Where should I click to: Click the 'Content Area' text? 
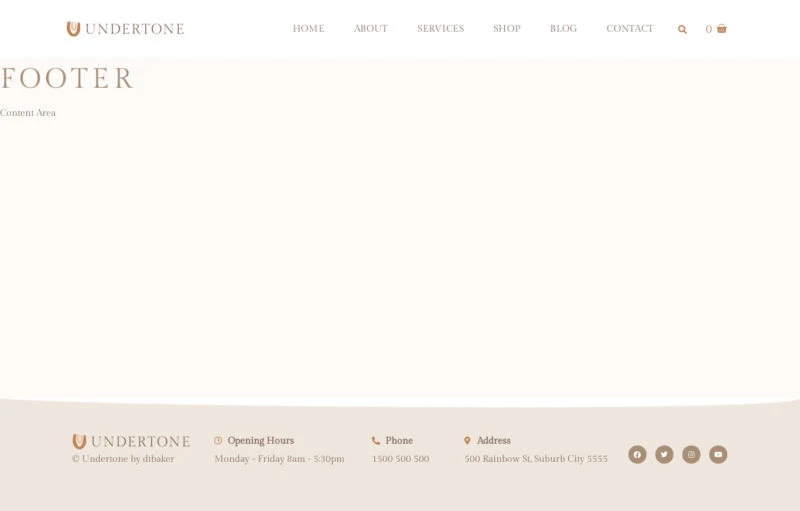click(x=28, y=113)
